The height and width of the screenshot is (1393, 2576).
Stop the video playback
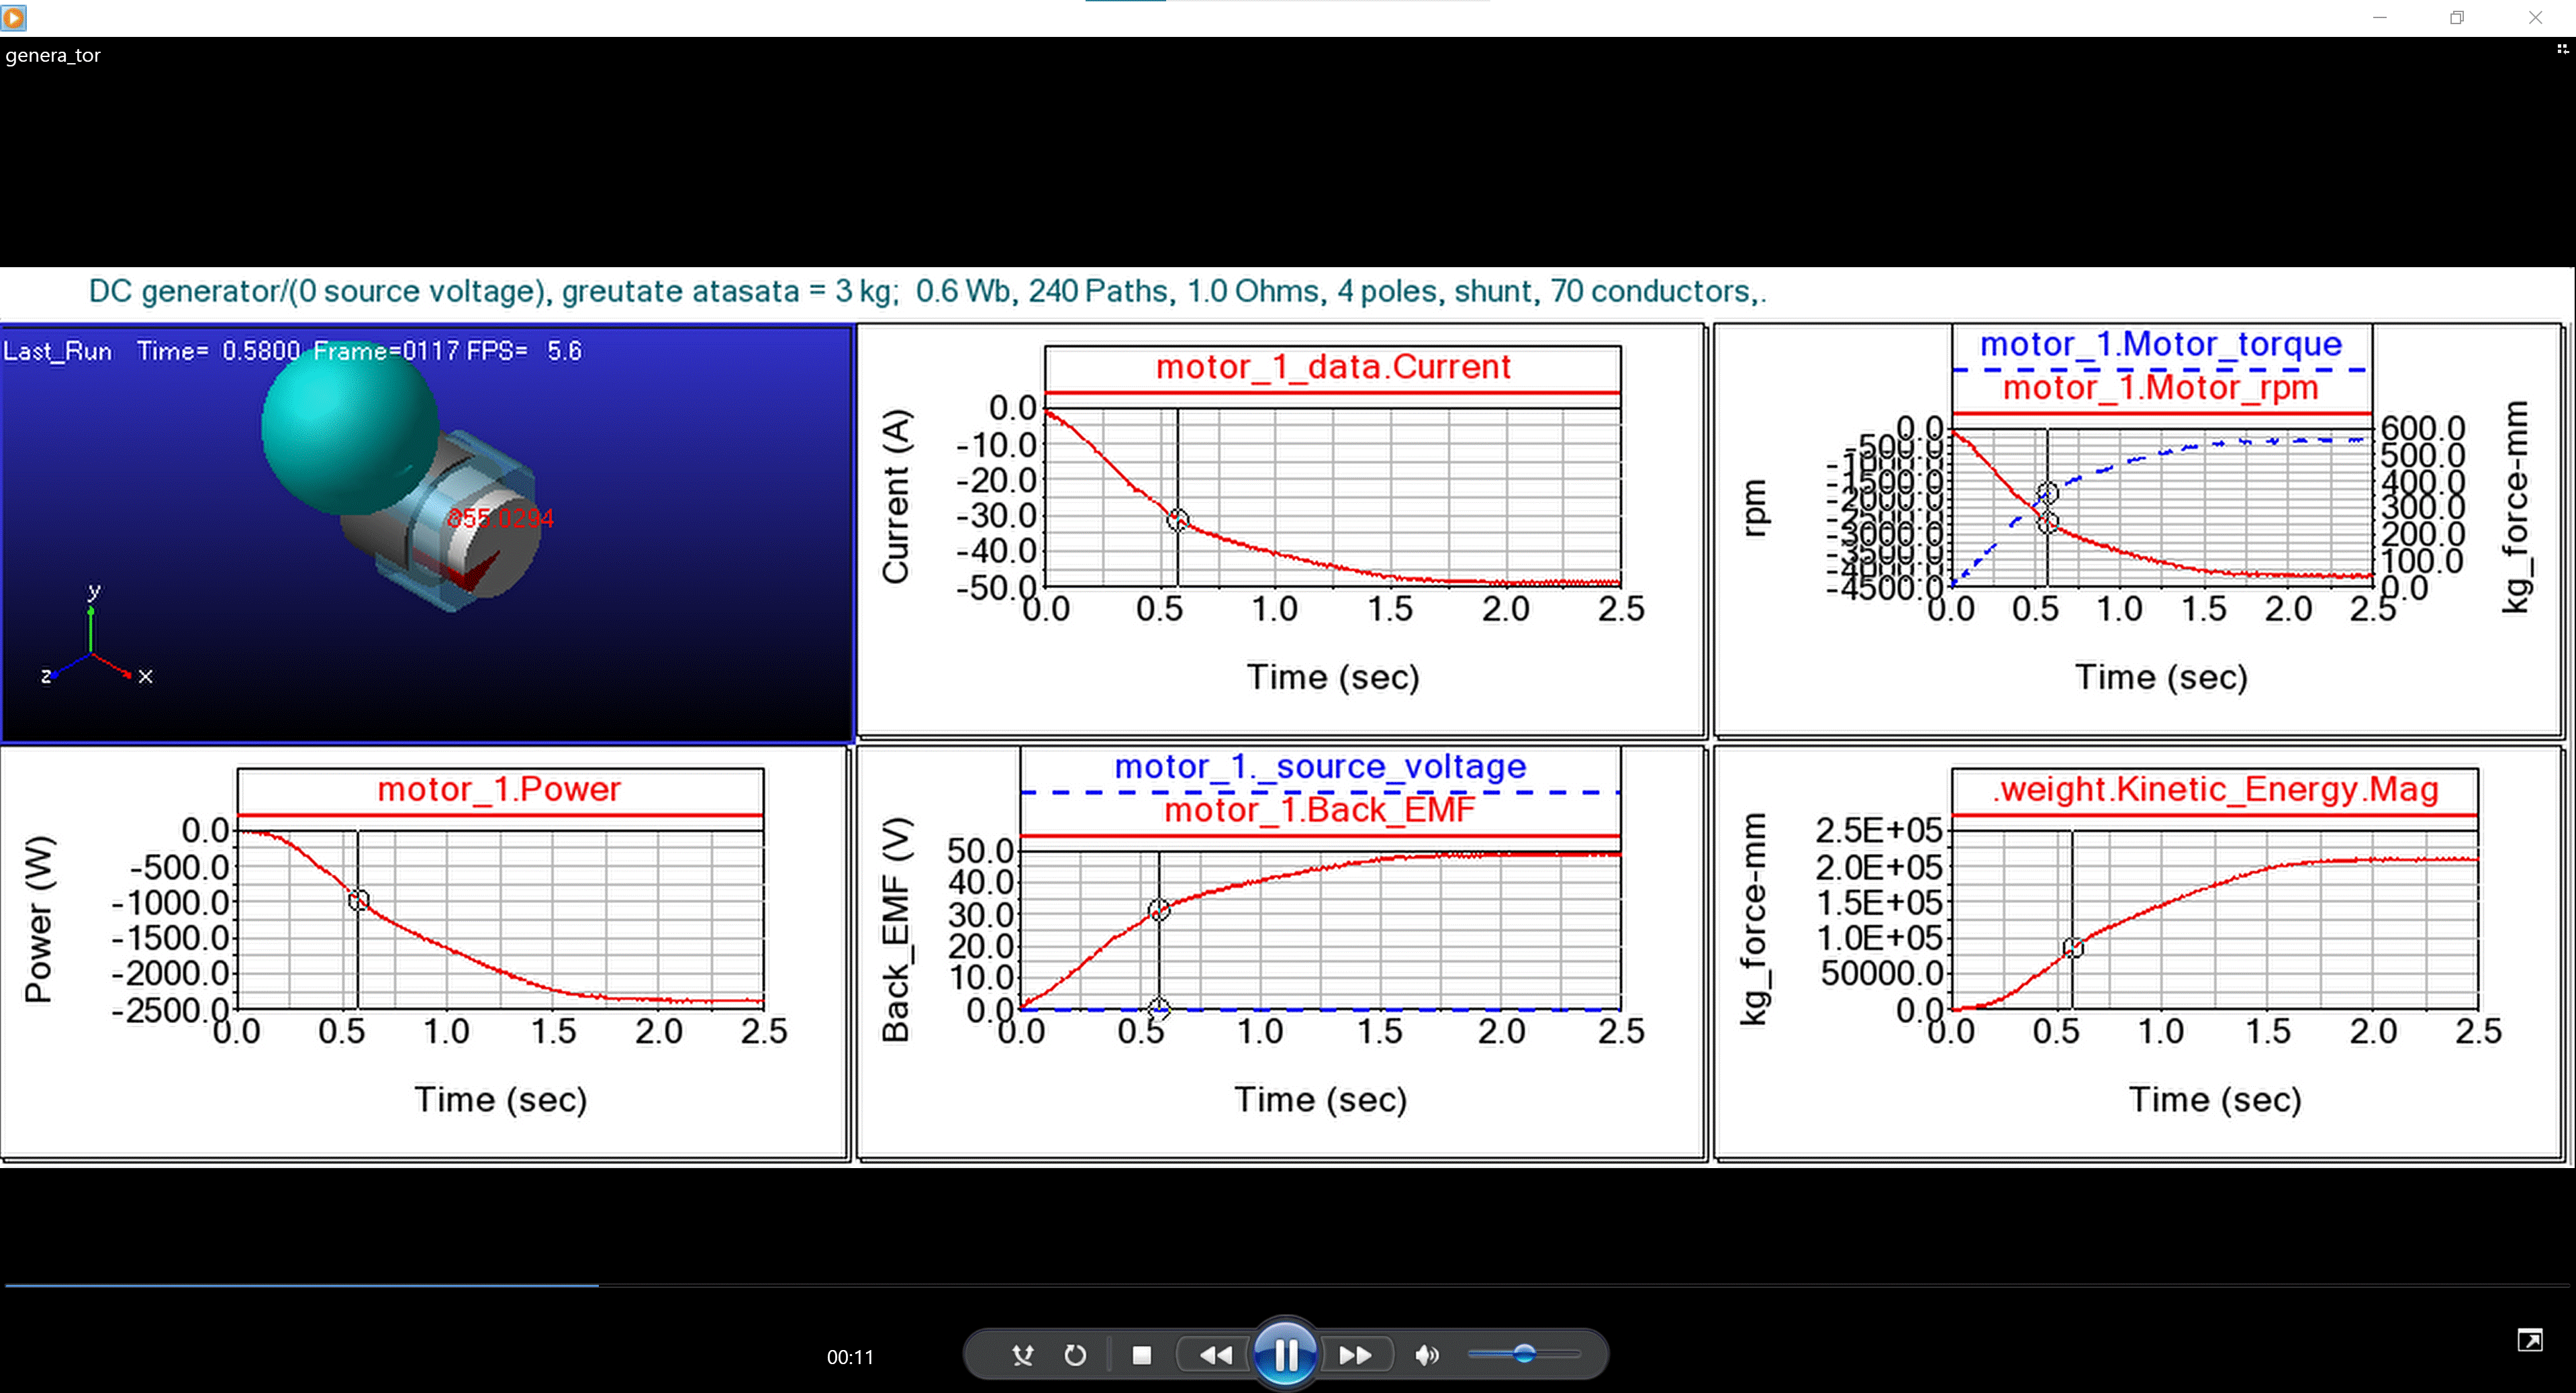click(1141, 1355)
